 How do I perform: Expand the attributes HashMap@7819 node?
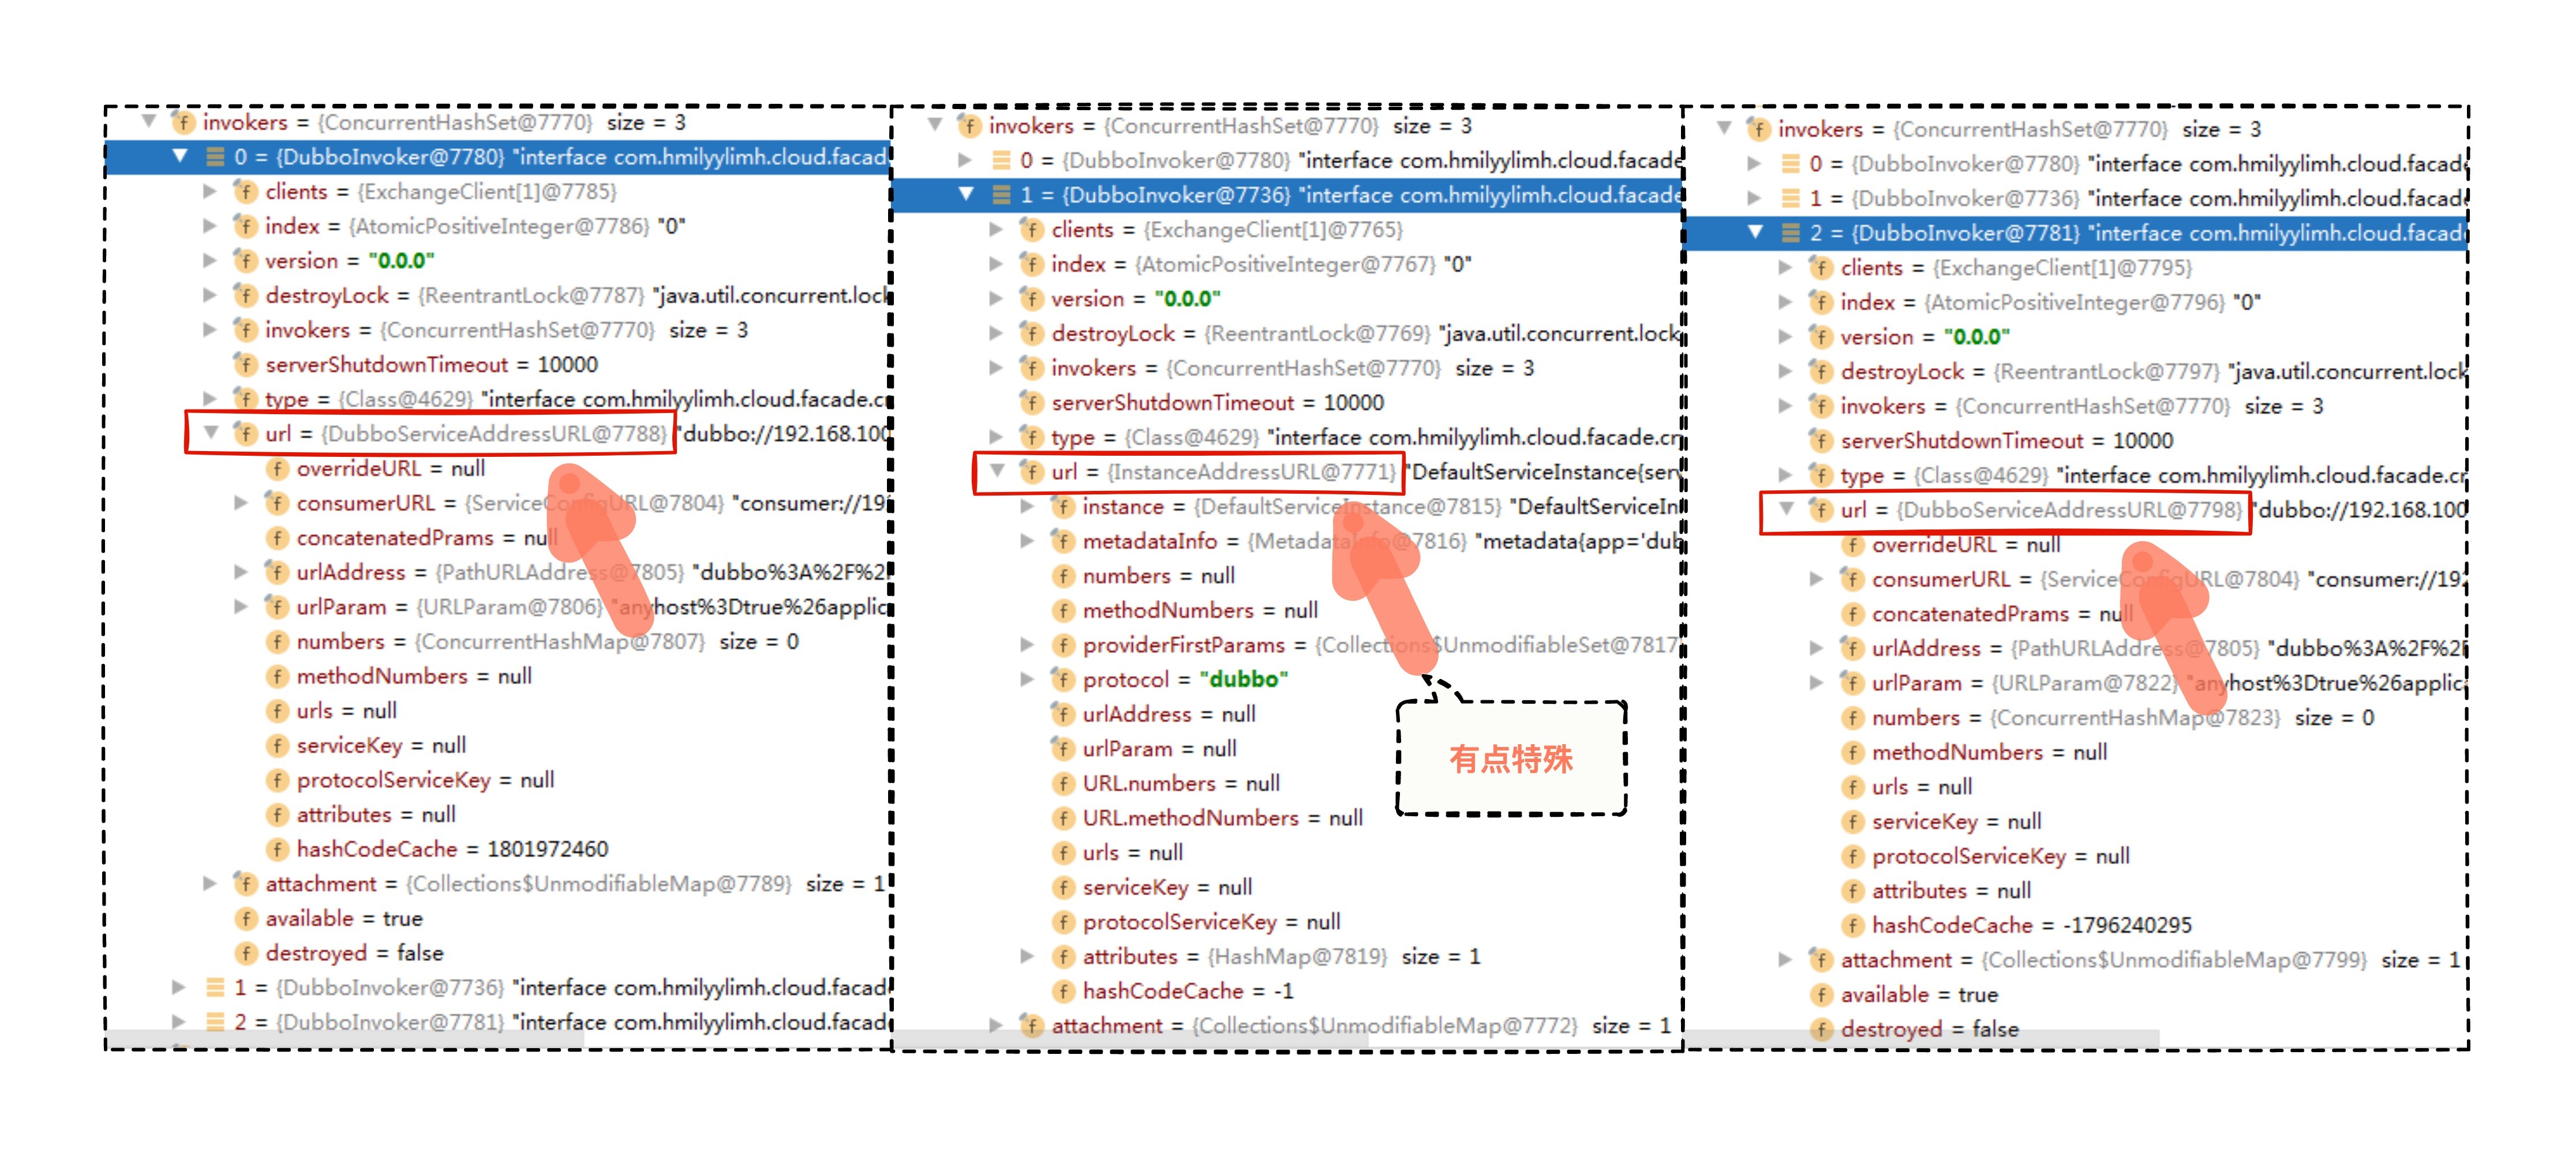1026,956
